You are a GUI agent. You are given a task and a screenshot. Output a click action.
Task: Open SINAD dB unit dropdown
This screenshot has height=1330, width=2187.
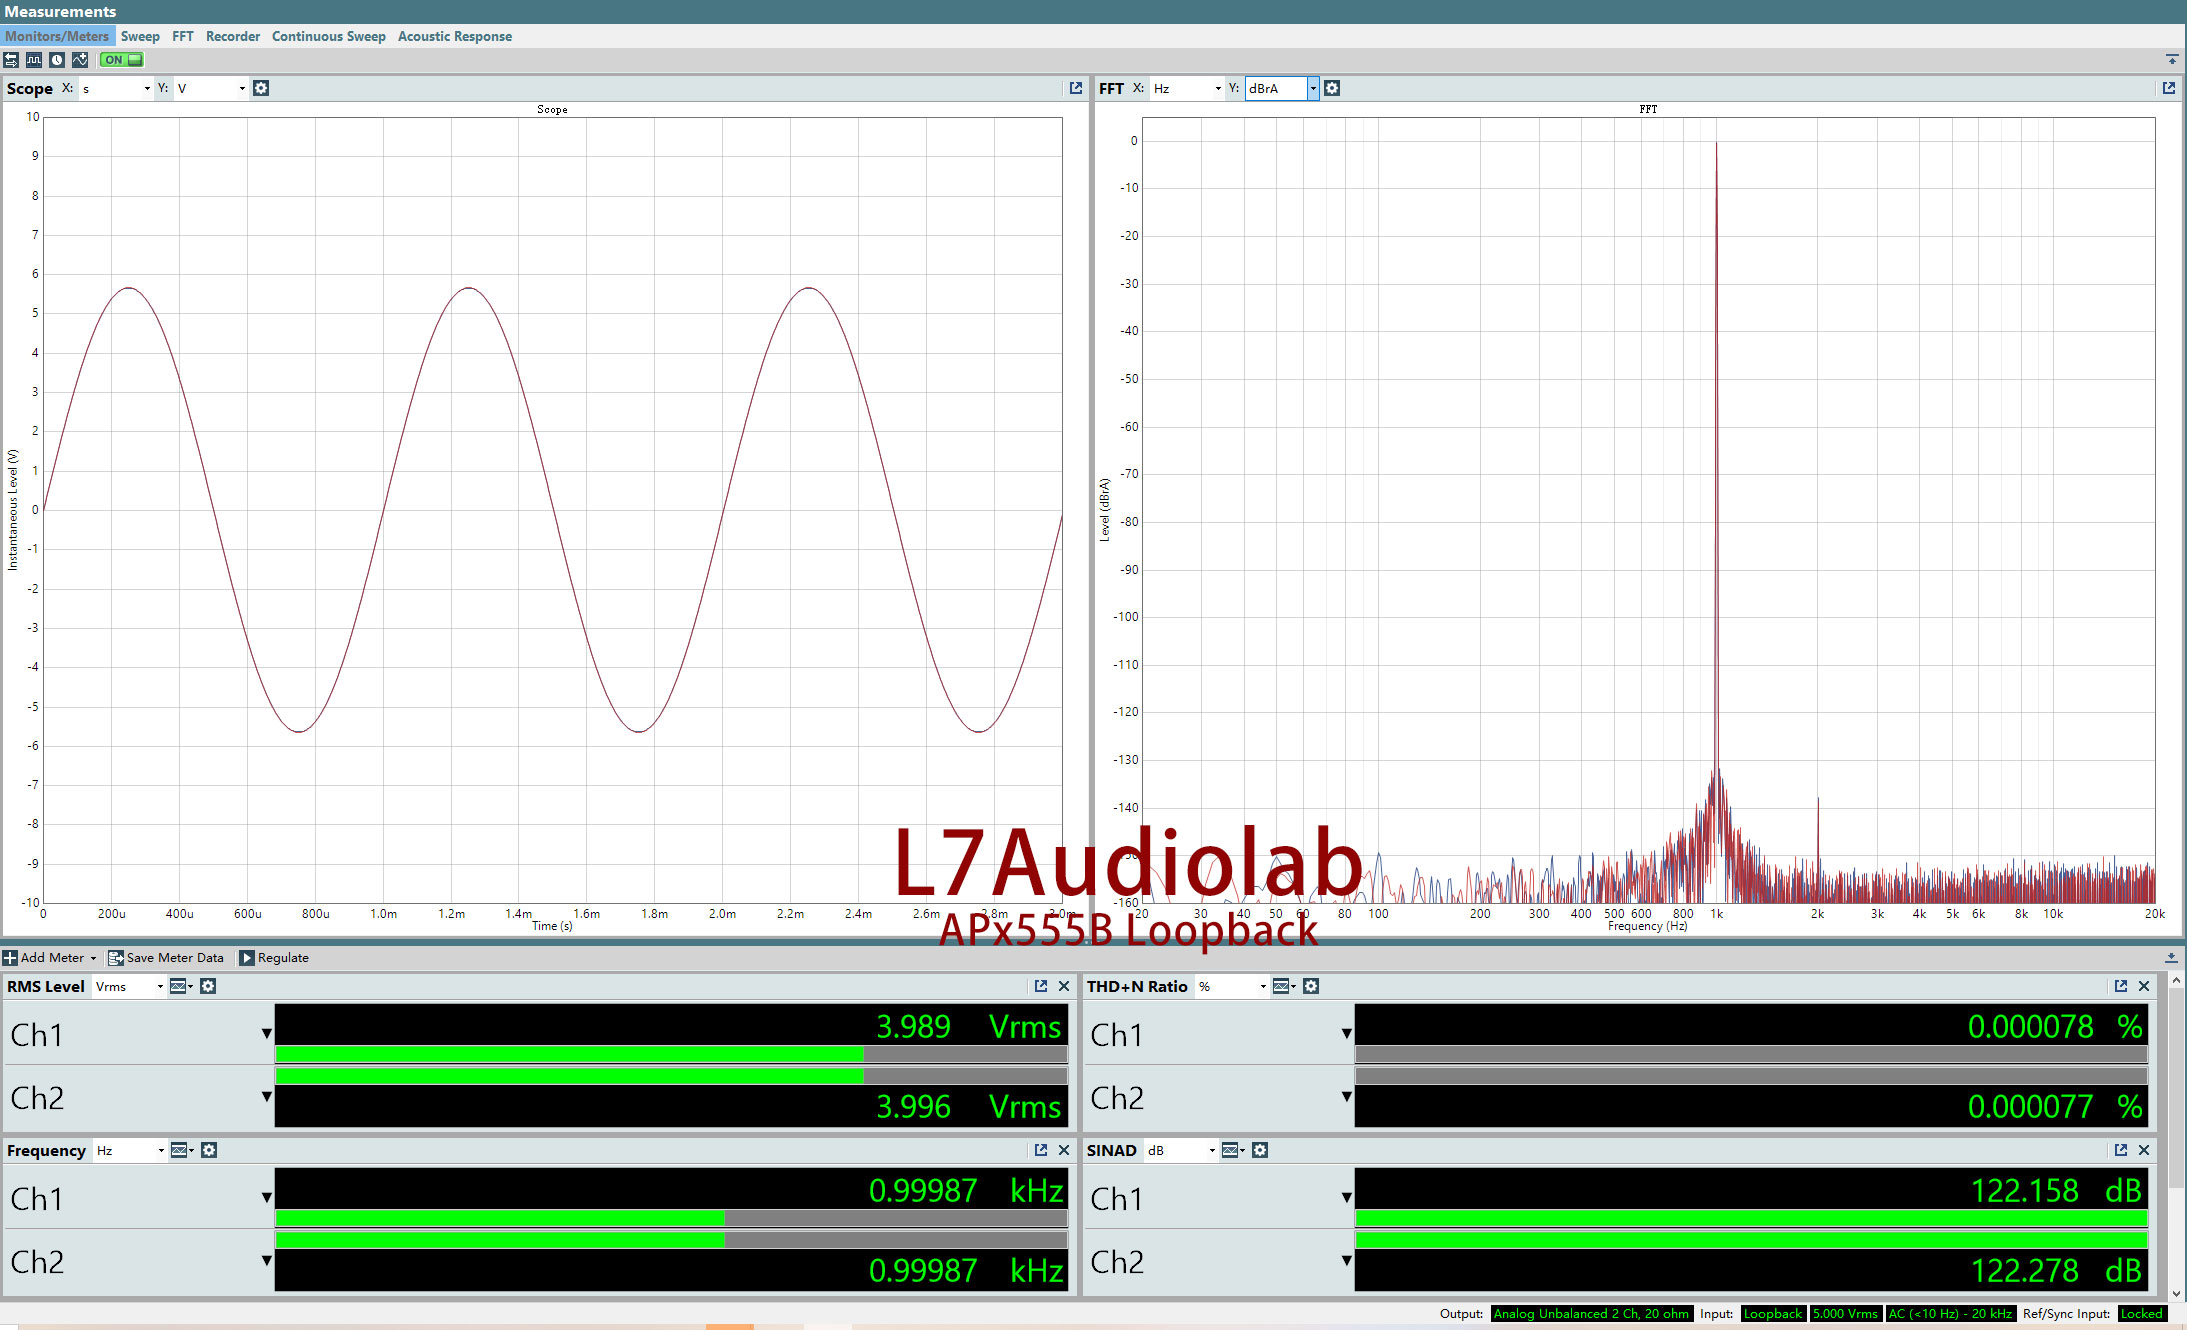coord(1181,1150)
